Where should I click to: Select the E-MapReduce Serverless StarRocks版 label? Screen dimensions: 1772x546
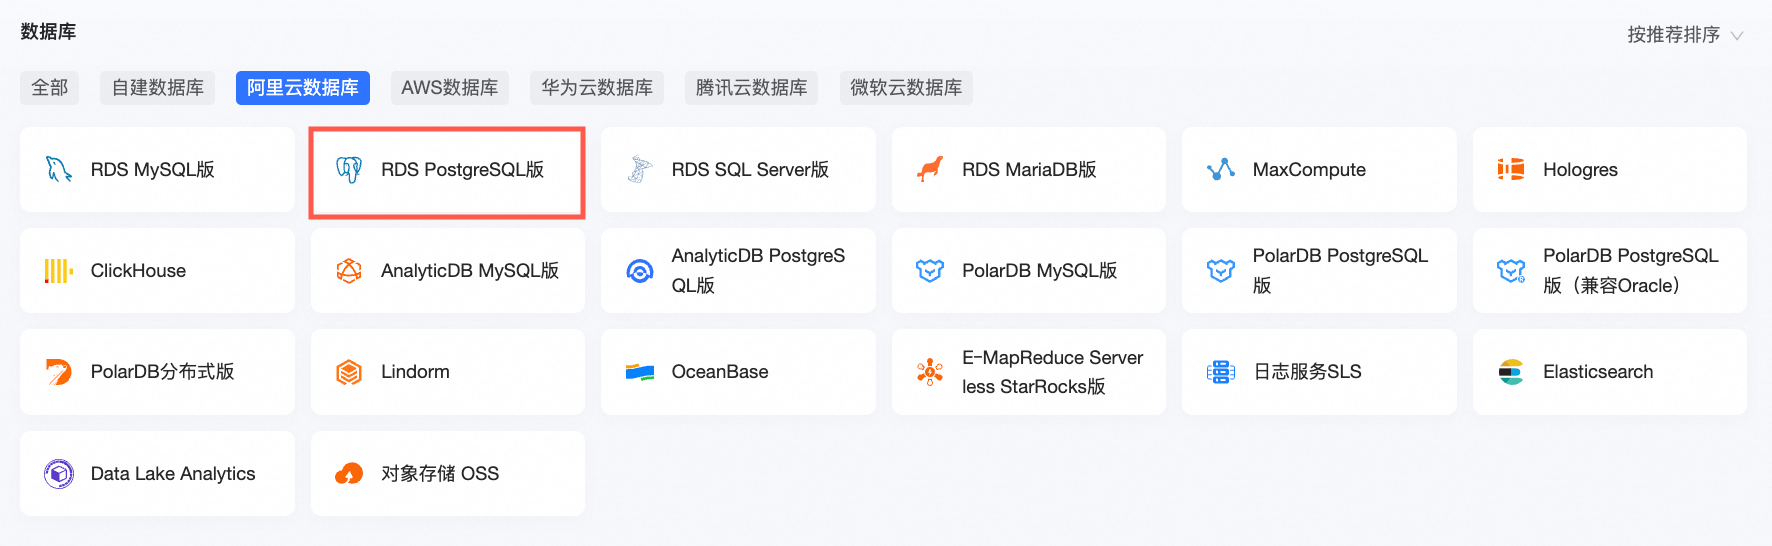1052,372
